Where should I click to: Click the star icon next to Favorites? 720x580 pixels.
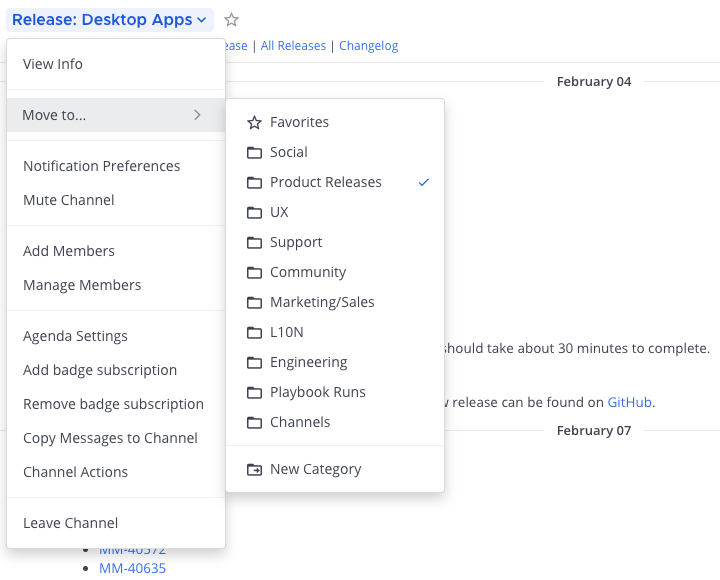[x=254, y=122]
